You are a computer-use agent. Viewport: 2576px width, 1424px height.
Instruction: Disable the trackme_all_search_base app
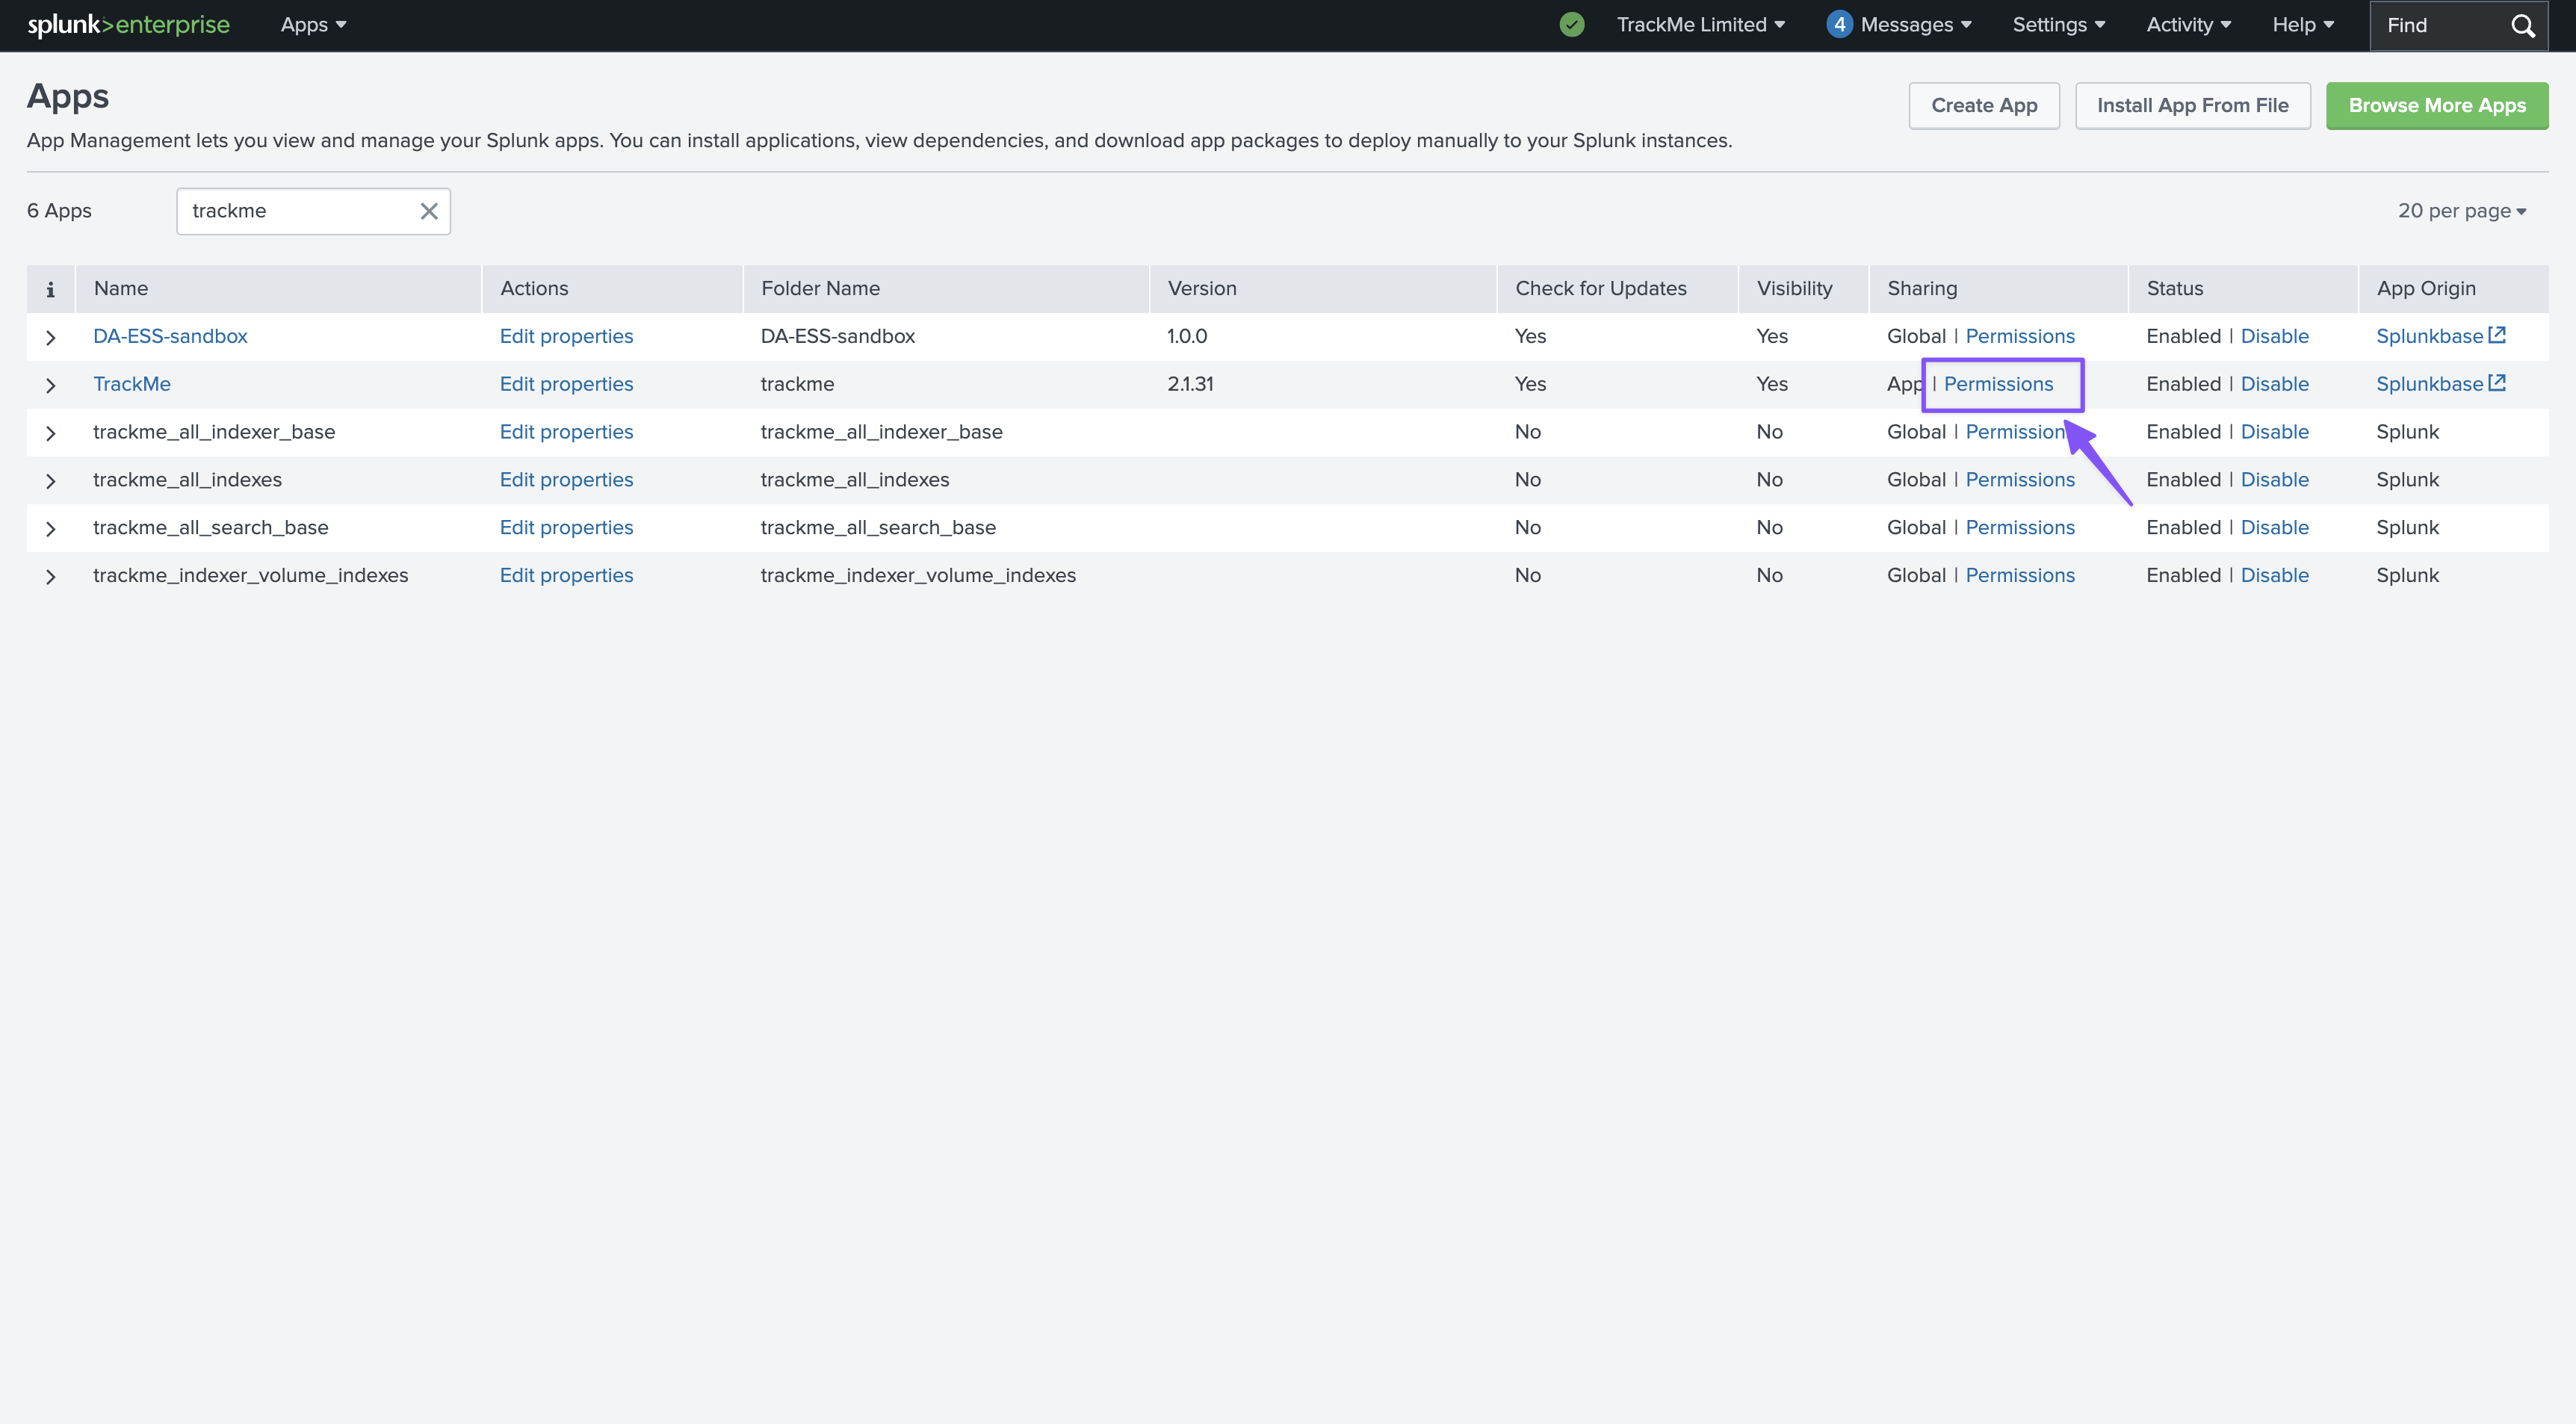2274,528
